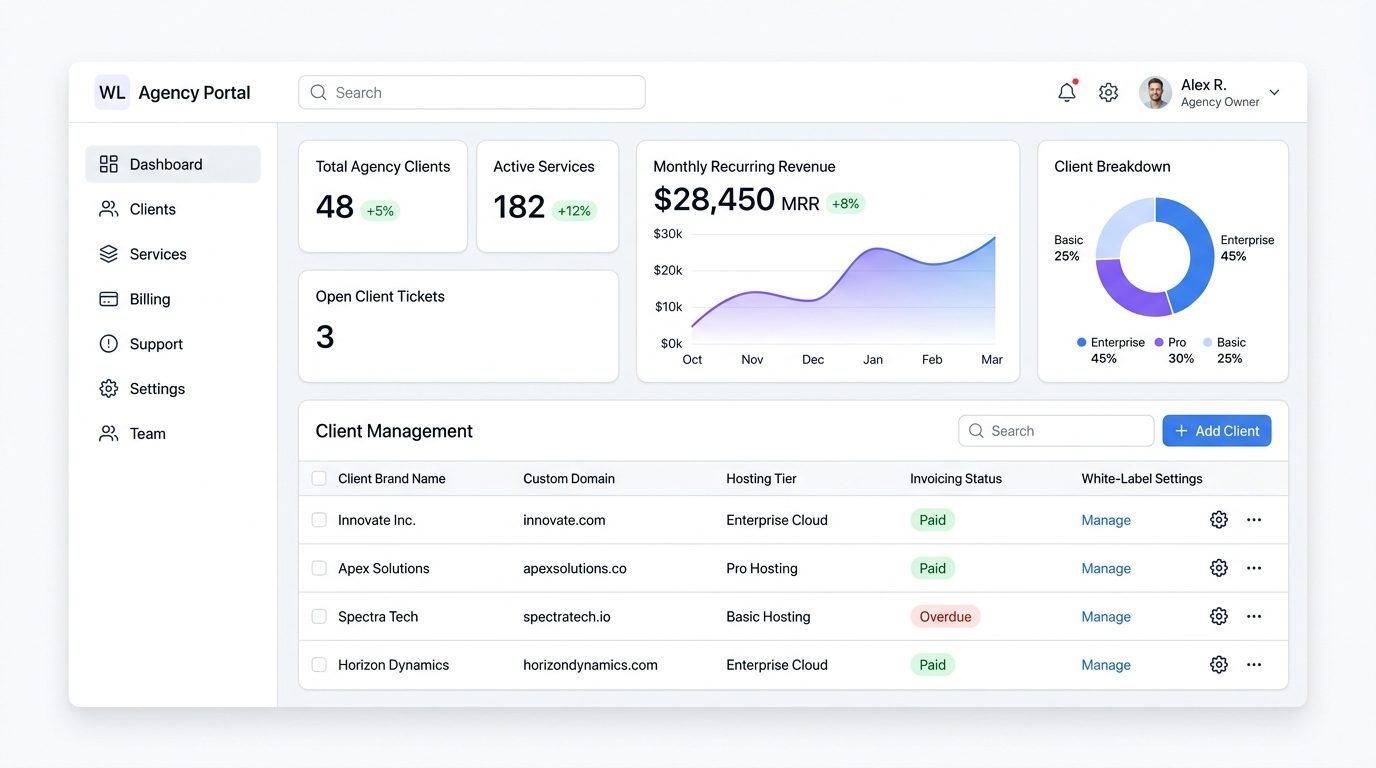Click Manage link for Spectra Tech
1376x768 pixels.
point(1106,617)
